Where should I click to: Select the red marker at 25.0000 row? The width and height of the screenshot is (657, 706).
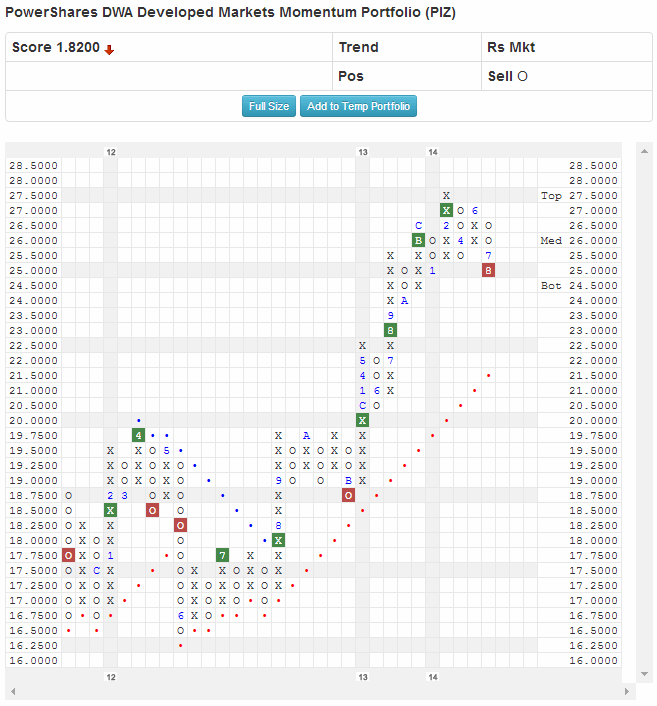click(488, 270)
